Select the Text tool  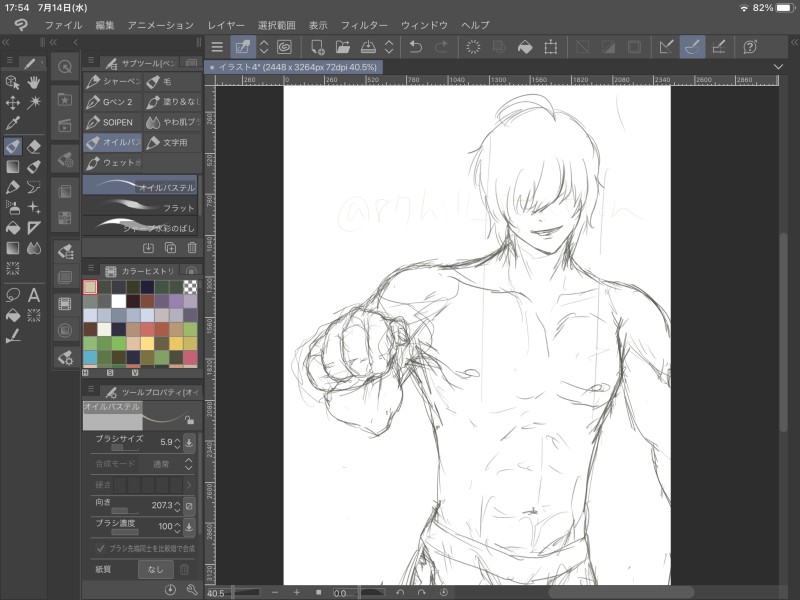(x=34, y=295)
